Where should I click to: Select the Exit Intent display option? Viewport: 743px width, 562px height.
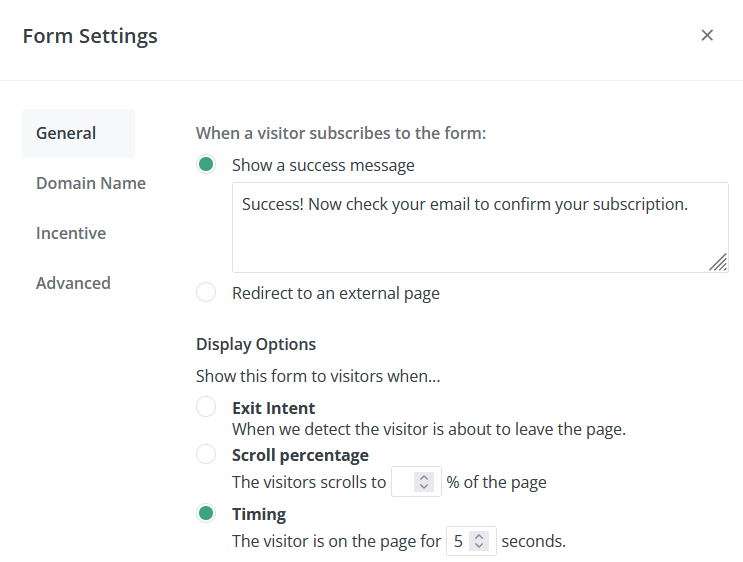206,407
